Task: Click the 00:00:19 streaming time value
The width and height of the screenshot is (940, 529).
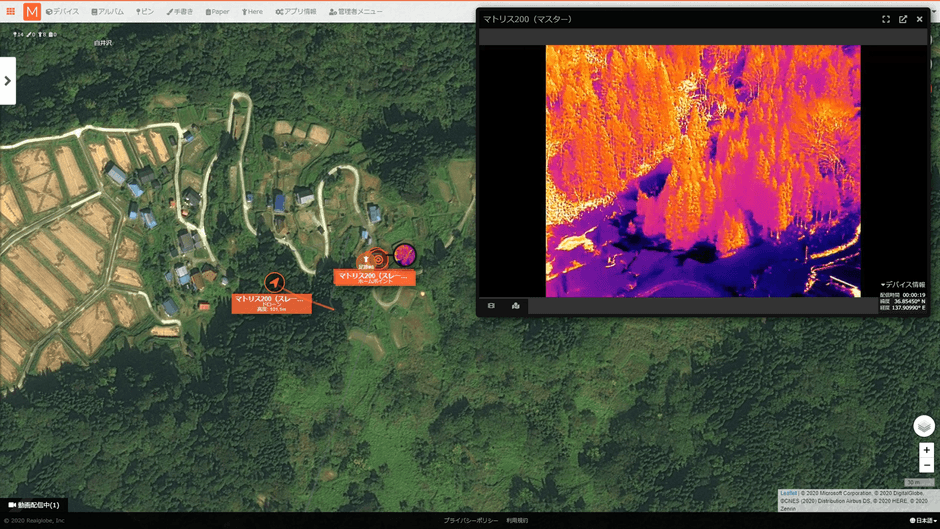Action: click(x=914, y=295)
